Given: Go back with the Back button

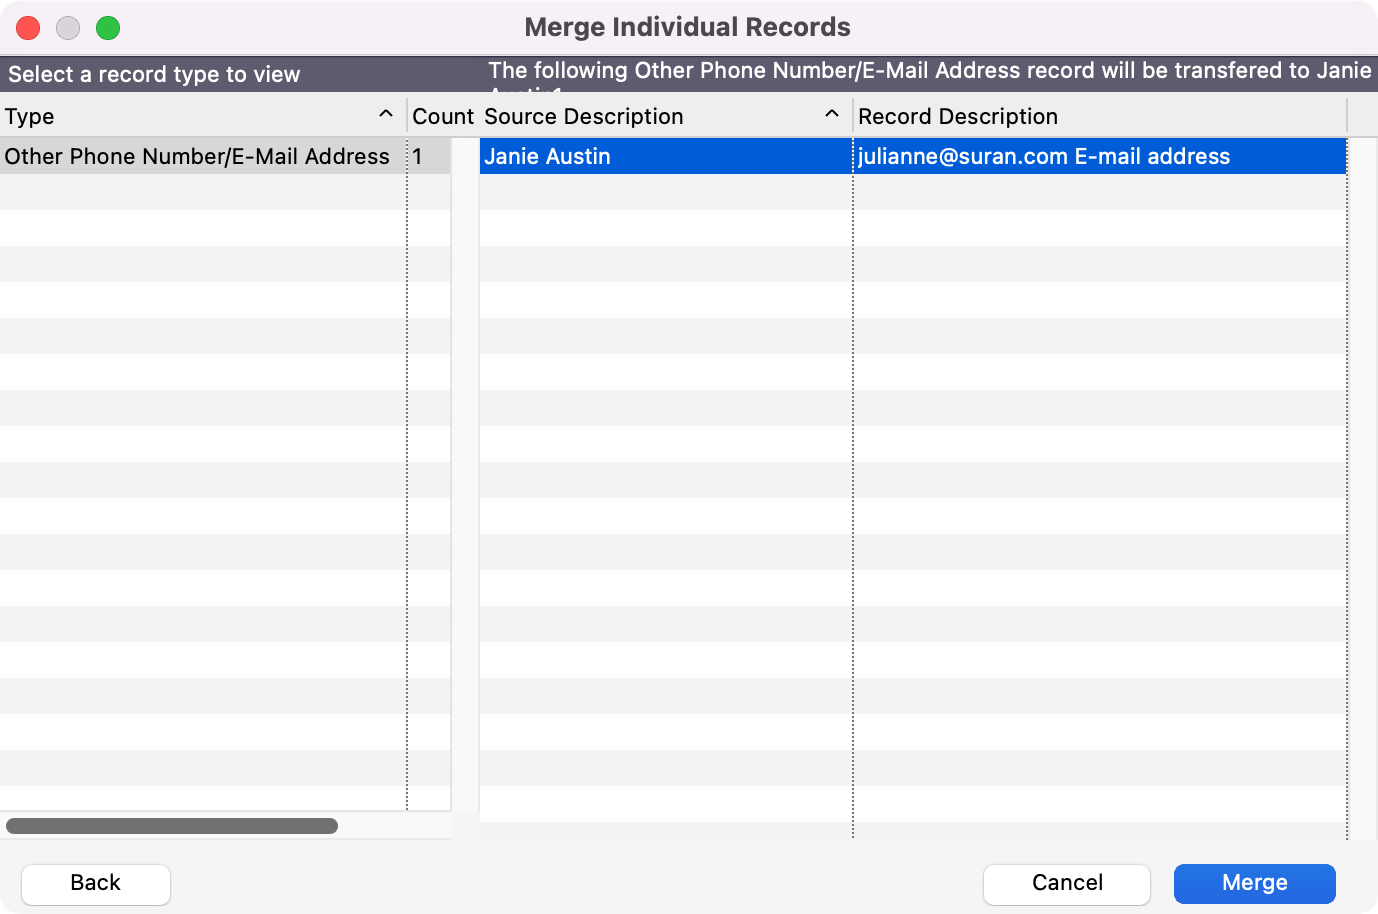Looking at the screenshot, I should 96,884.
